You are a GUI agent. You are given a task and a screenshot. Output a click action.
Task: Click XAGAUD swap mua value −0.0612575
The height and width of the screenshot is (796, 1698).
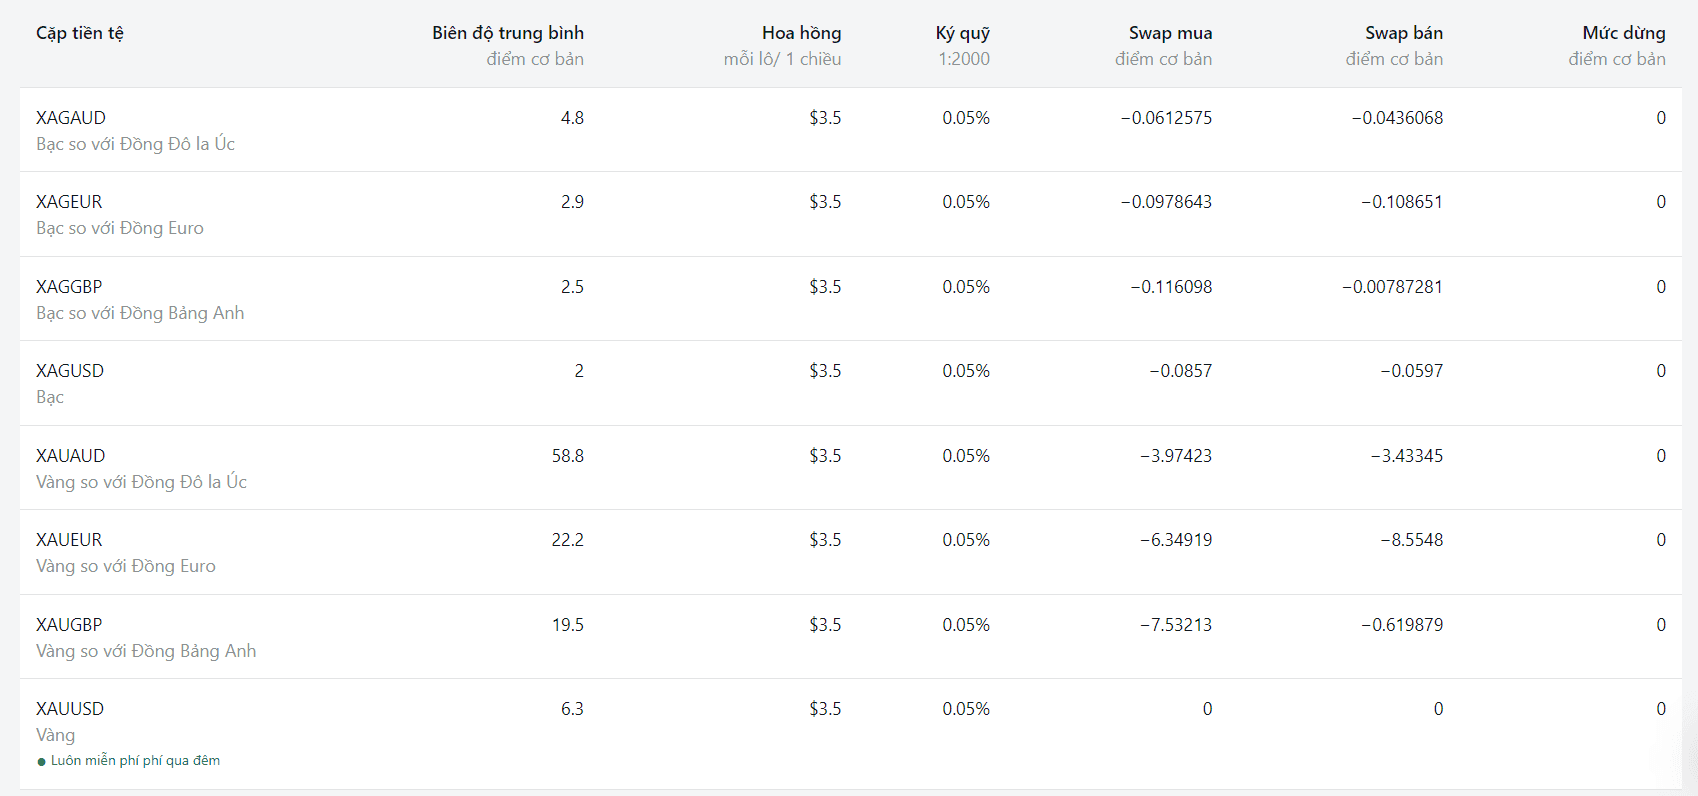click(1166, 118)
